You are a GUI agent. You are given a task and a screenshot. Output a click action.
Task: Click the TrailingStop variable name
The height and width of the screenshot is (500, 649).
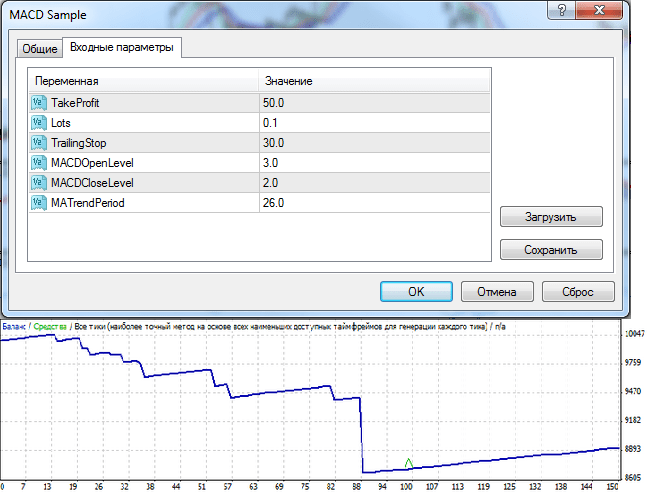click(x=79, y=143)
